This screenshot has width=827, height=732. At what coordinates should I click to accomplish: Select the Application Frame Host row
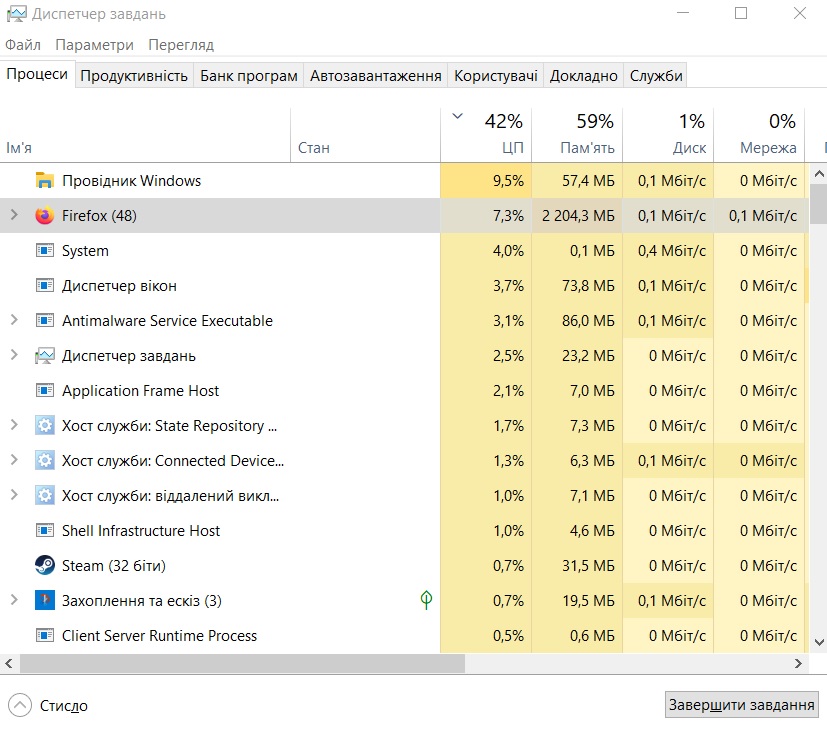404,391
